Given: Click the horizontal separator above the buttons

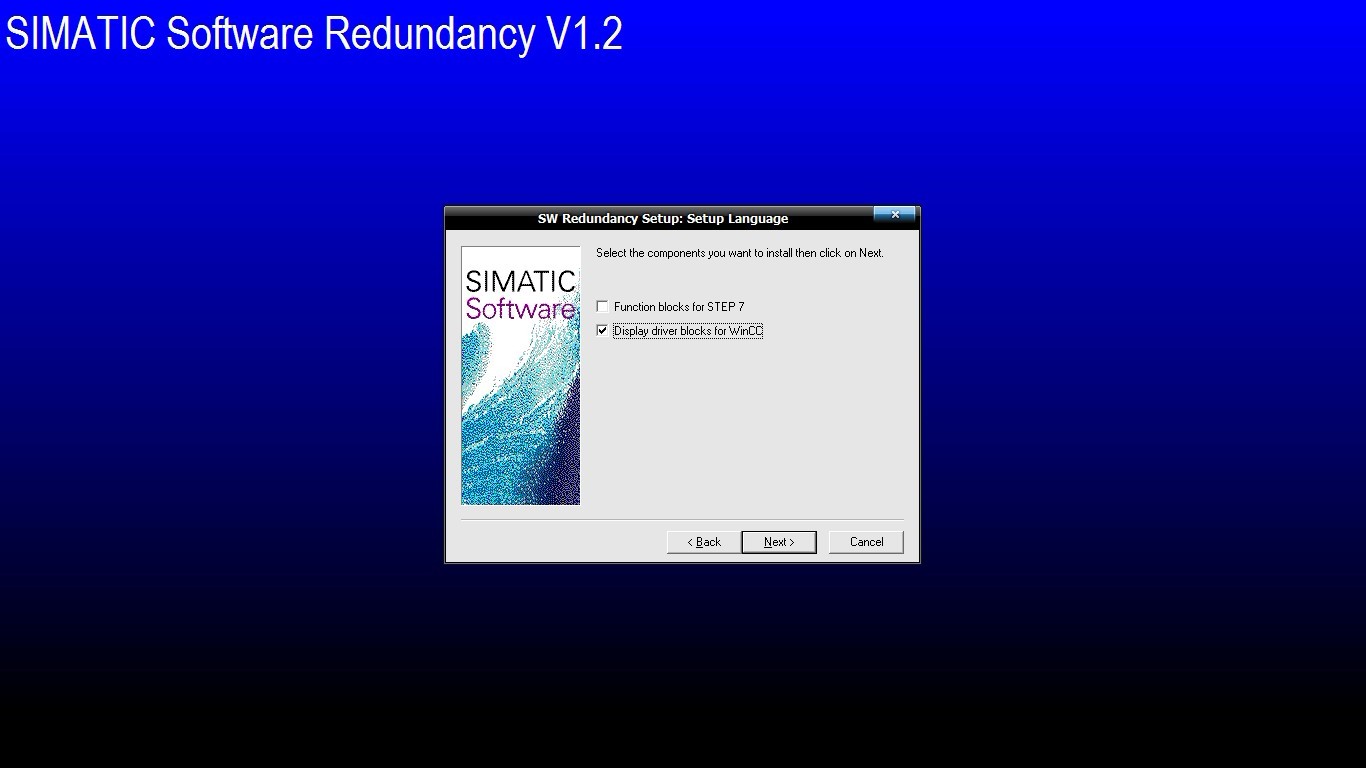Looking at the screenshot, I should 682,520.
